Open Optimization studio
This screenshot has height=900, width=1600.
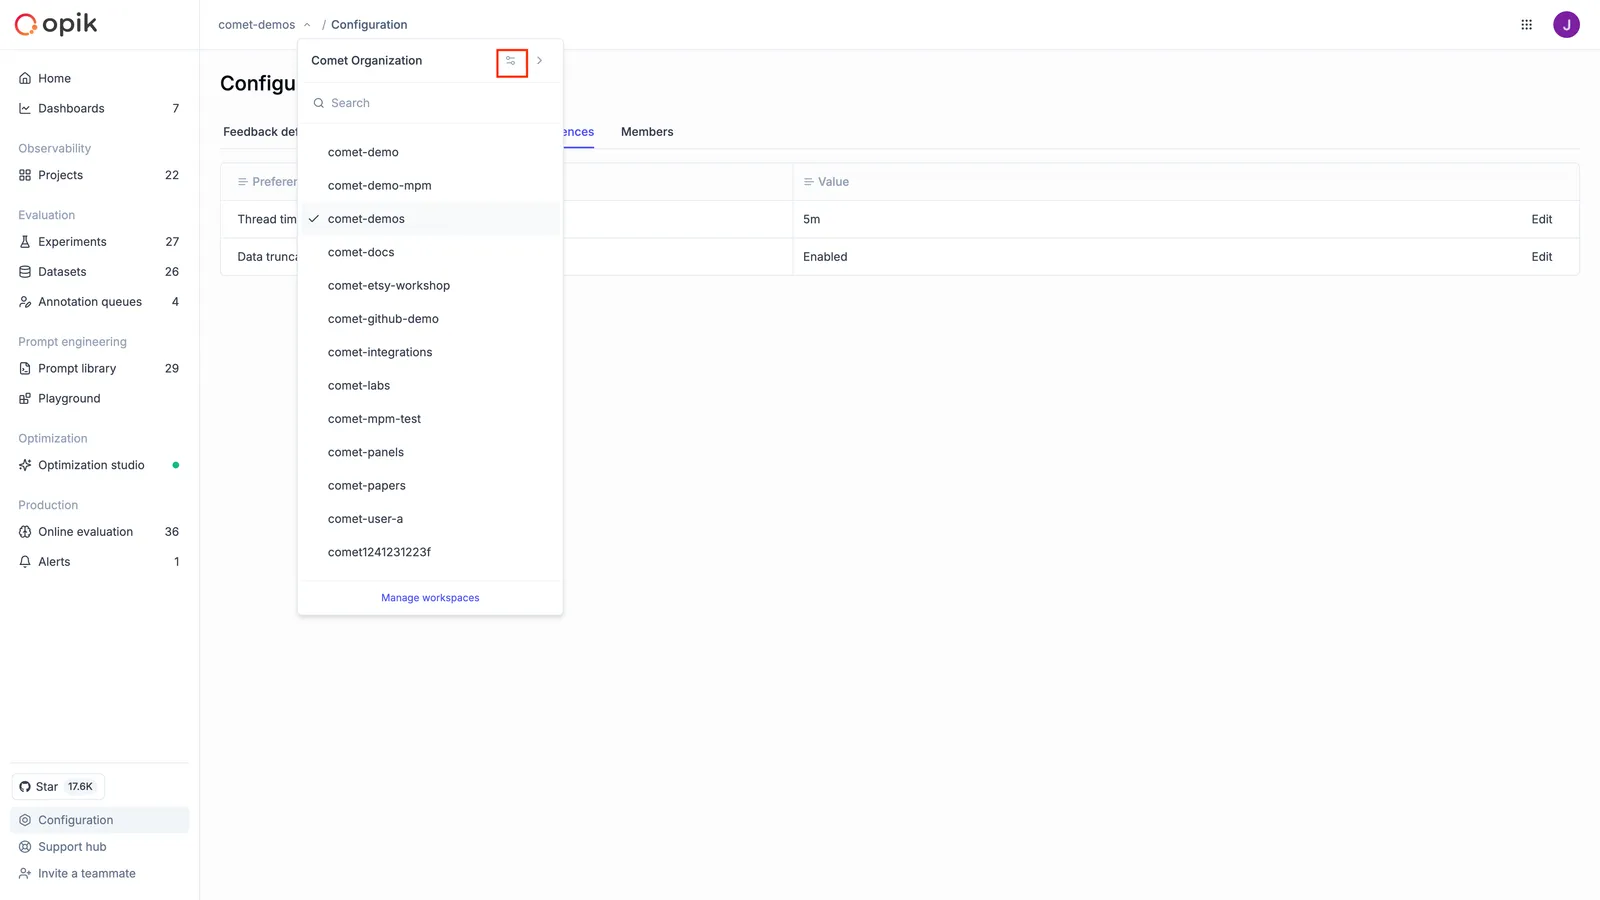tap(99, 465)
